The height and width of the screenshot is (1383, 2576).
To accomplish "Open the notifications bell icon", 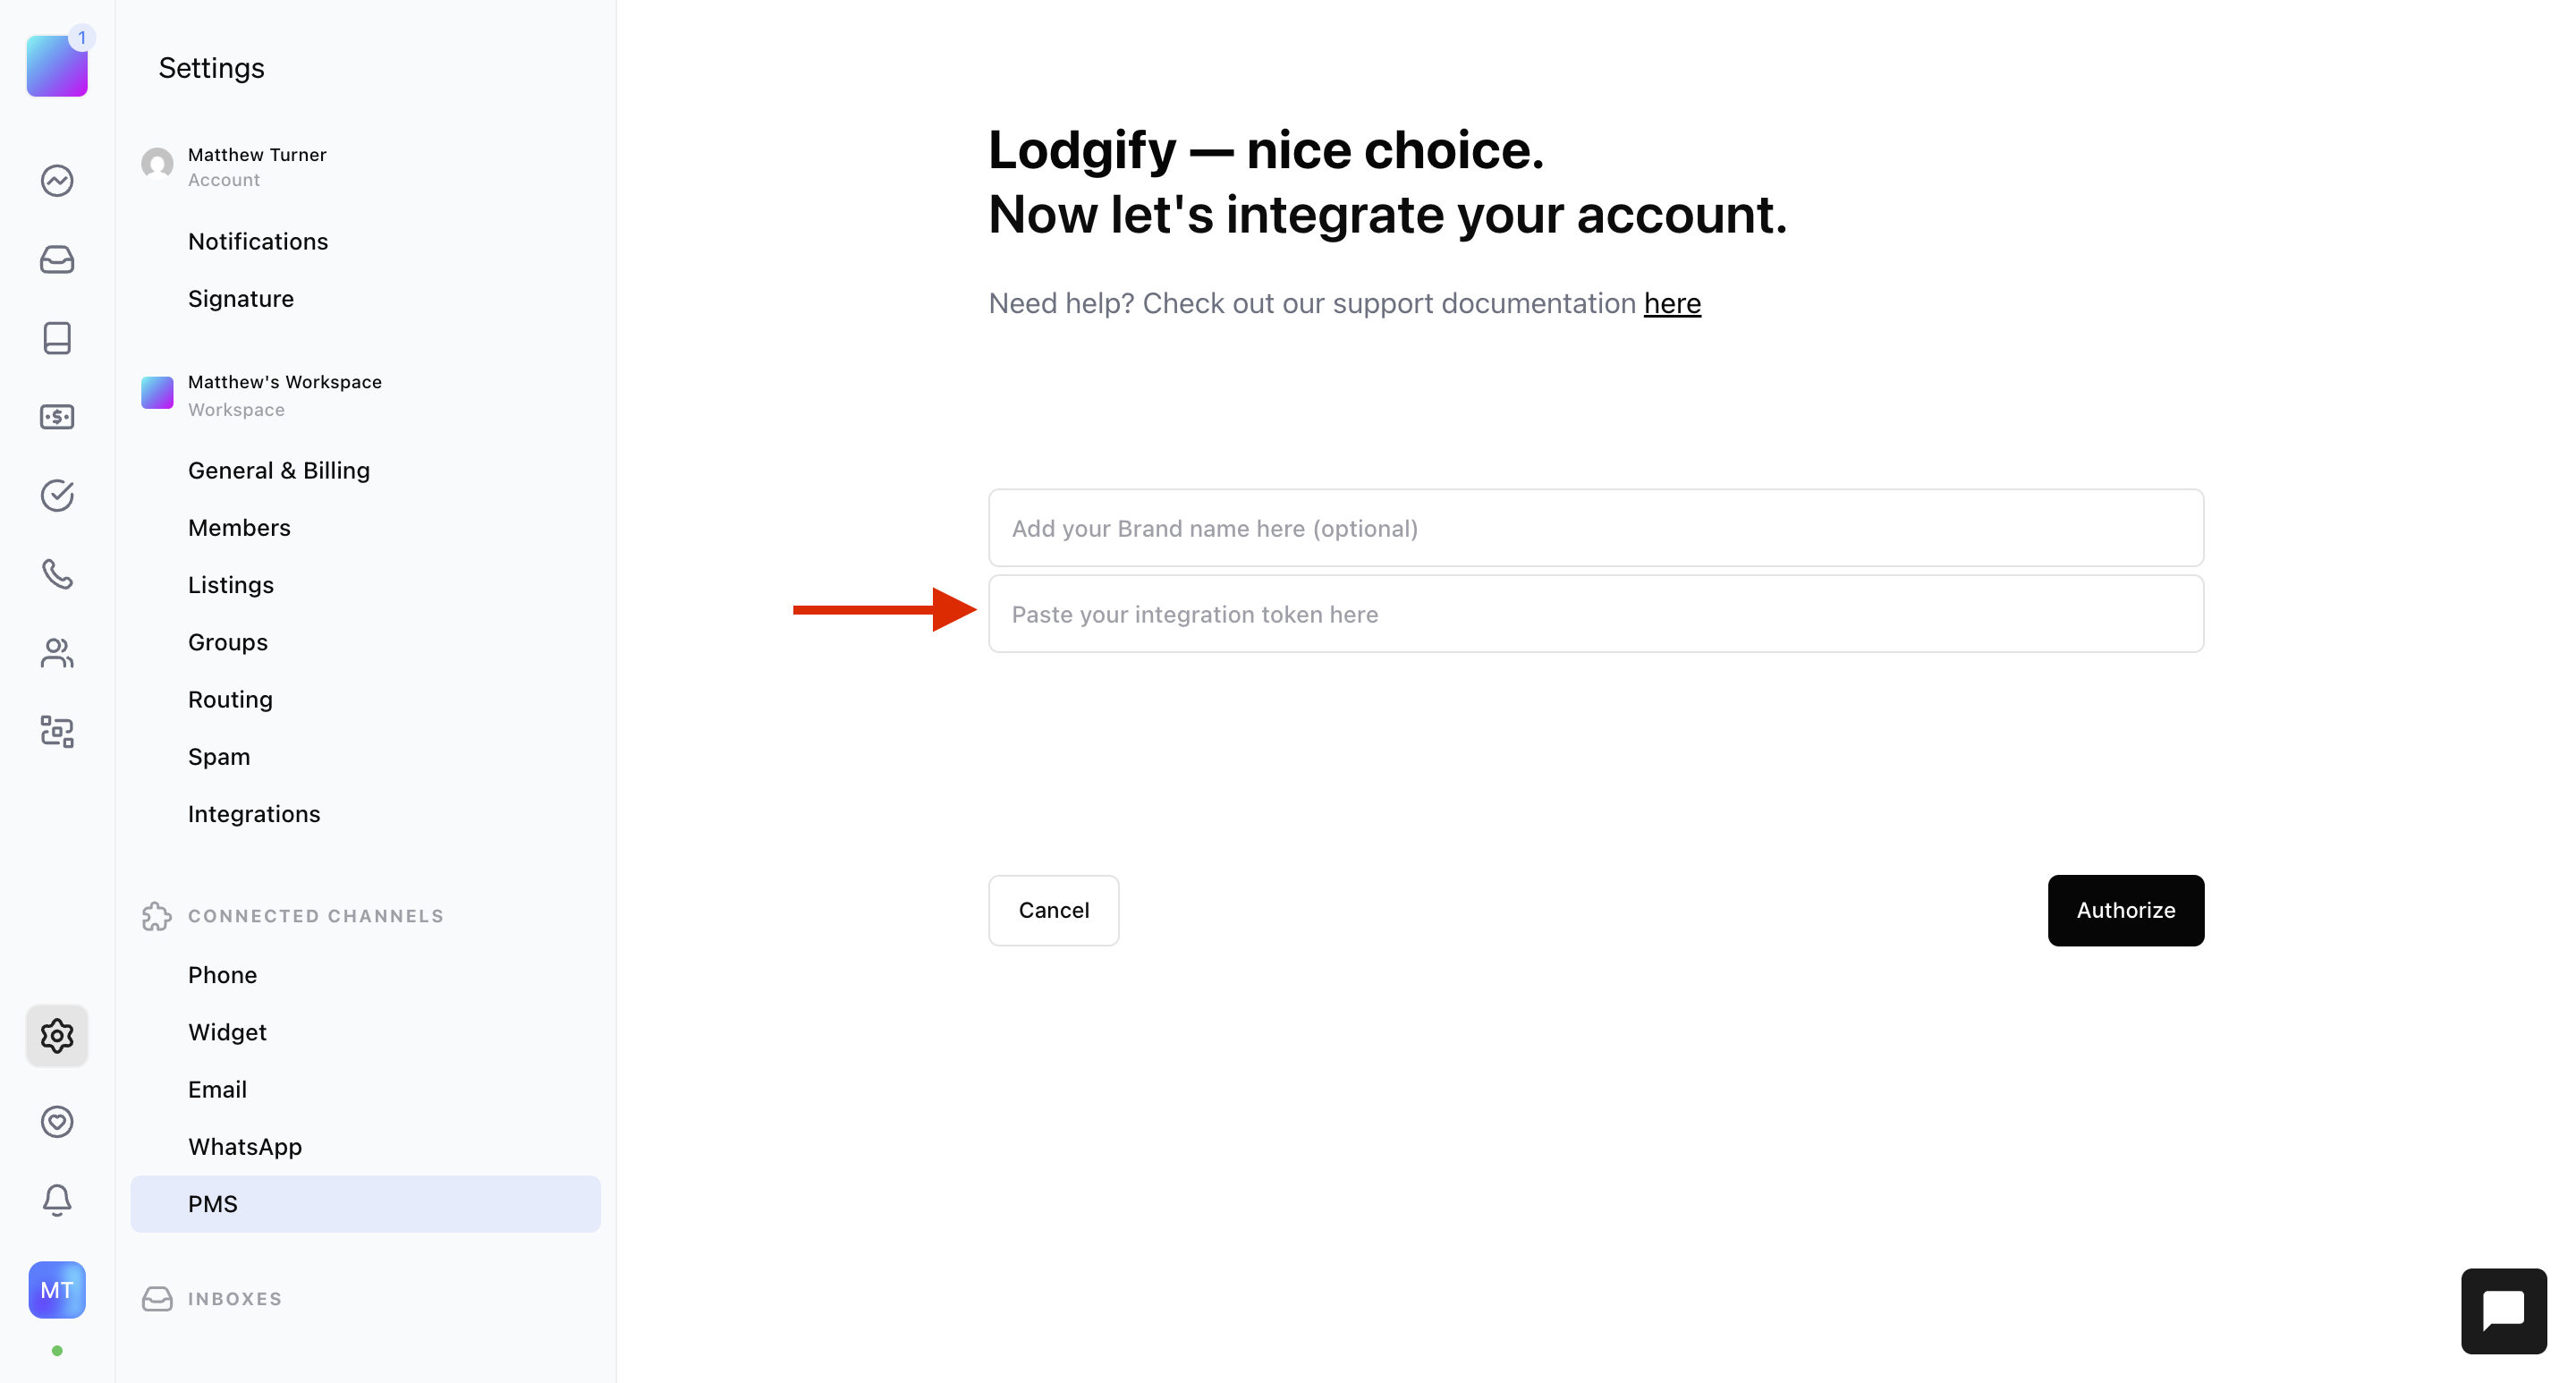I will coord(57,1200).
